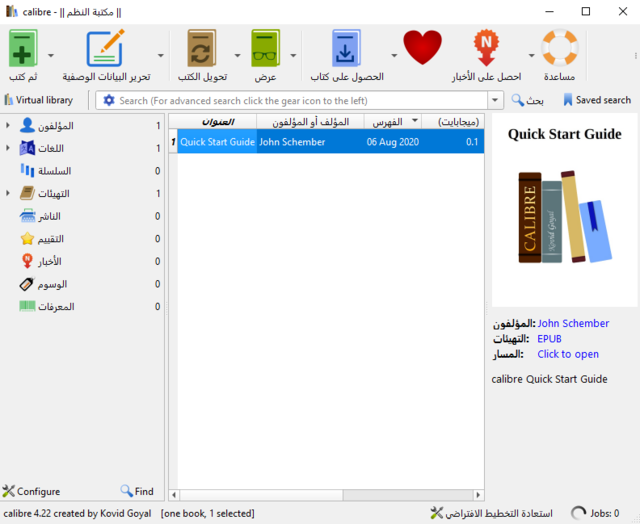Viewport: 640px width, 524px height.
Task: Sort by the Author(s) column header
Action: [x=310, y=122]
